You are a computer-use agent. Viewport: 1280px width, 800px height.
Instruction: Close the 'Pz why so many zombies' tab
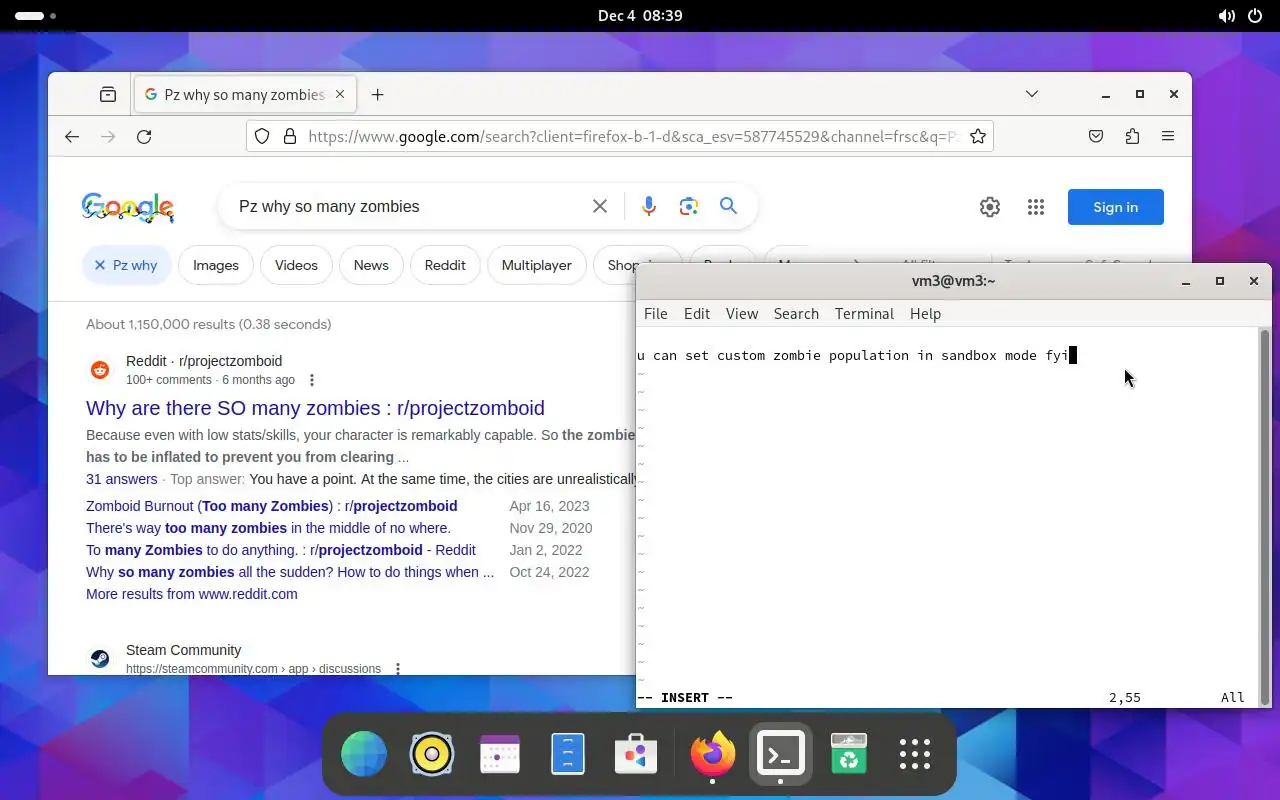pyautogui.click(x=340, y=94)
